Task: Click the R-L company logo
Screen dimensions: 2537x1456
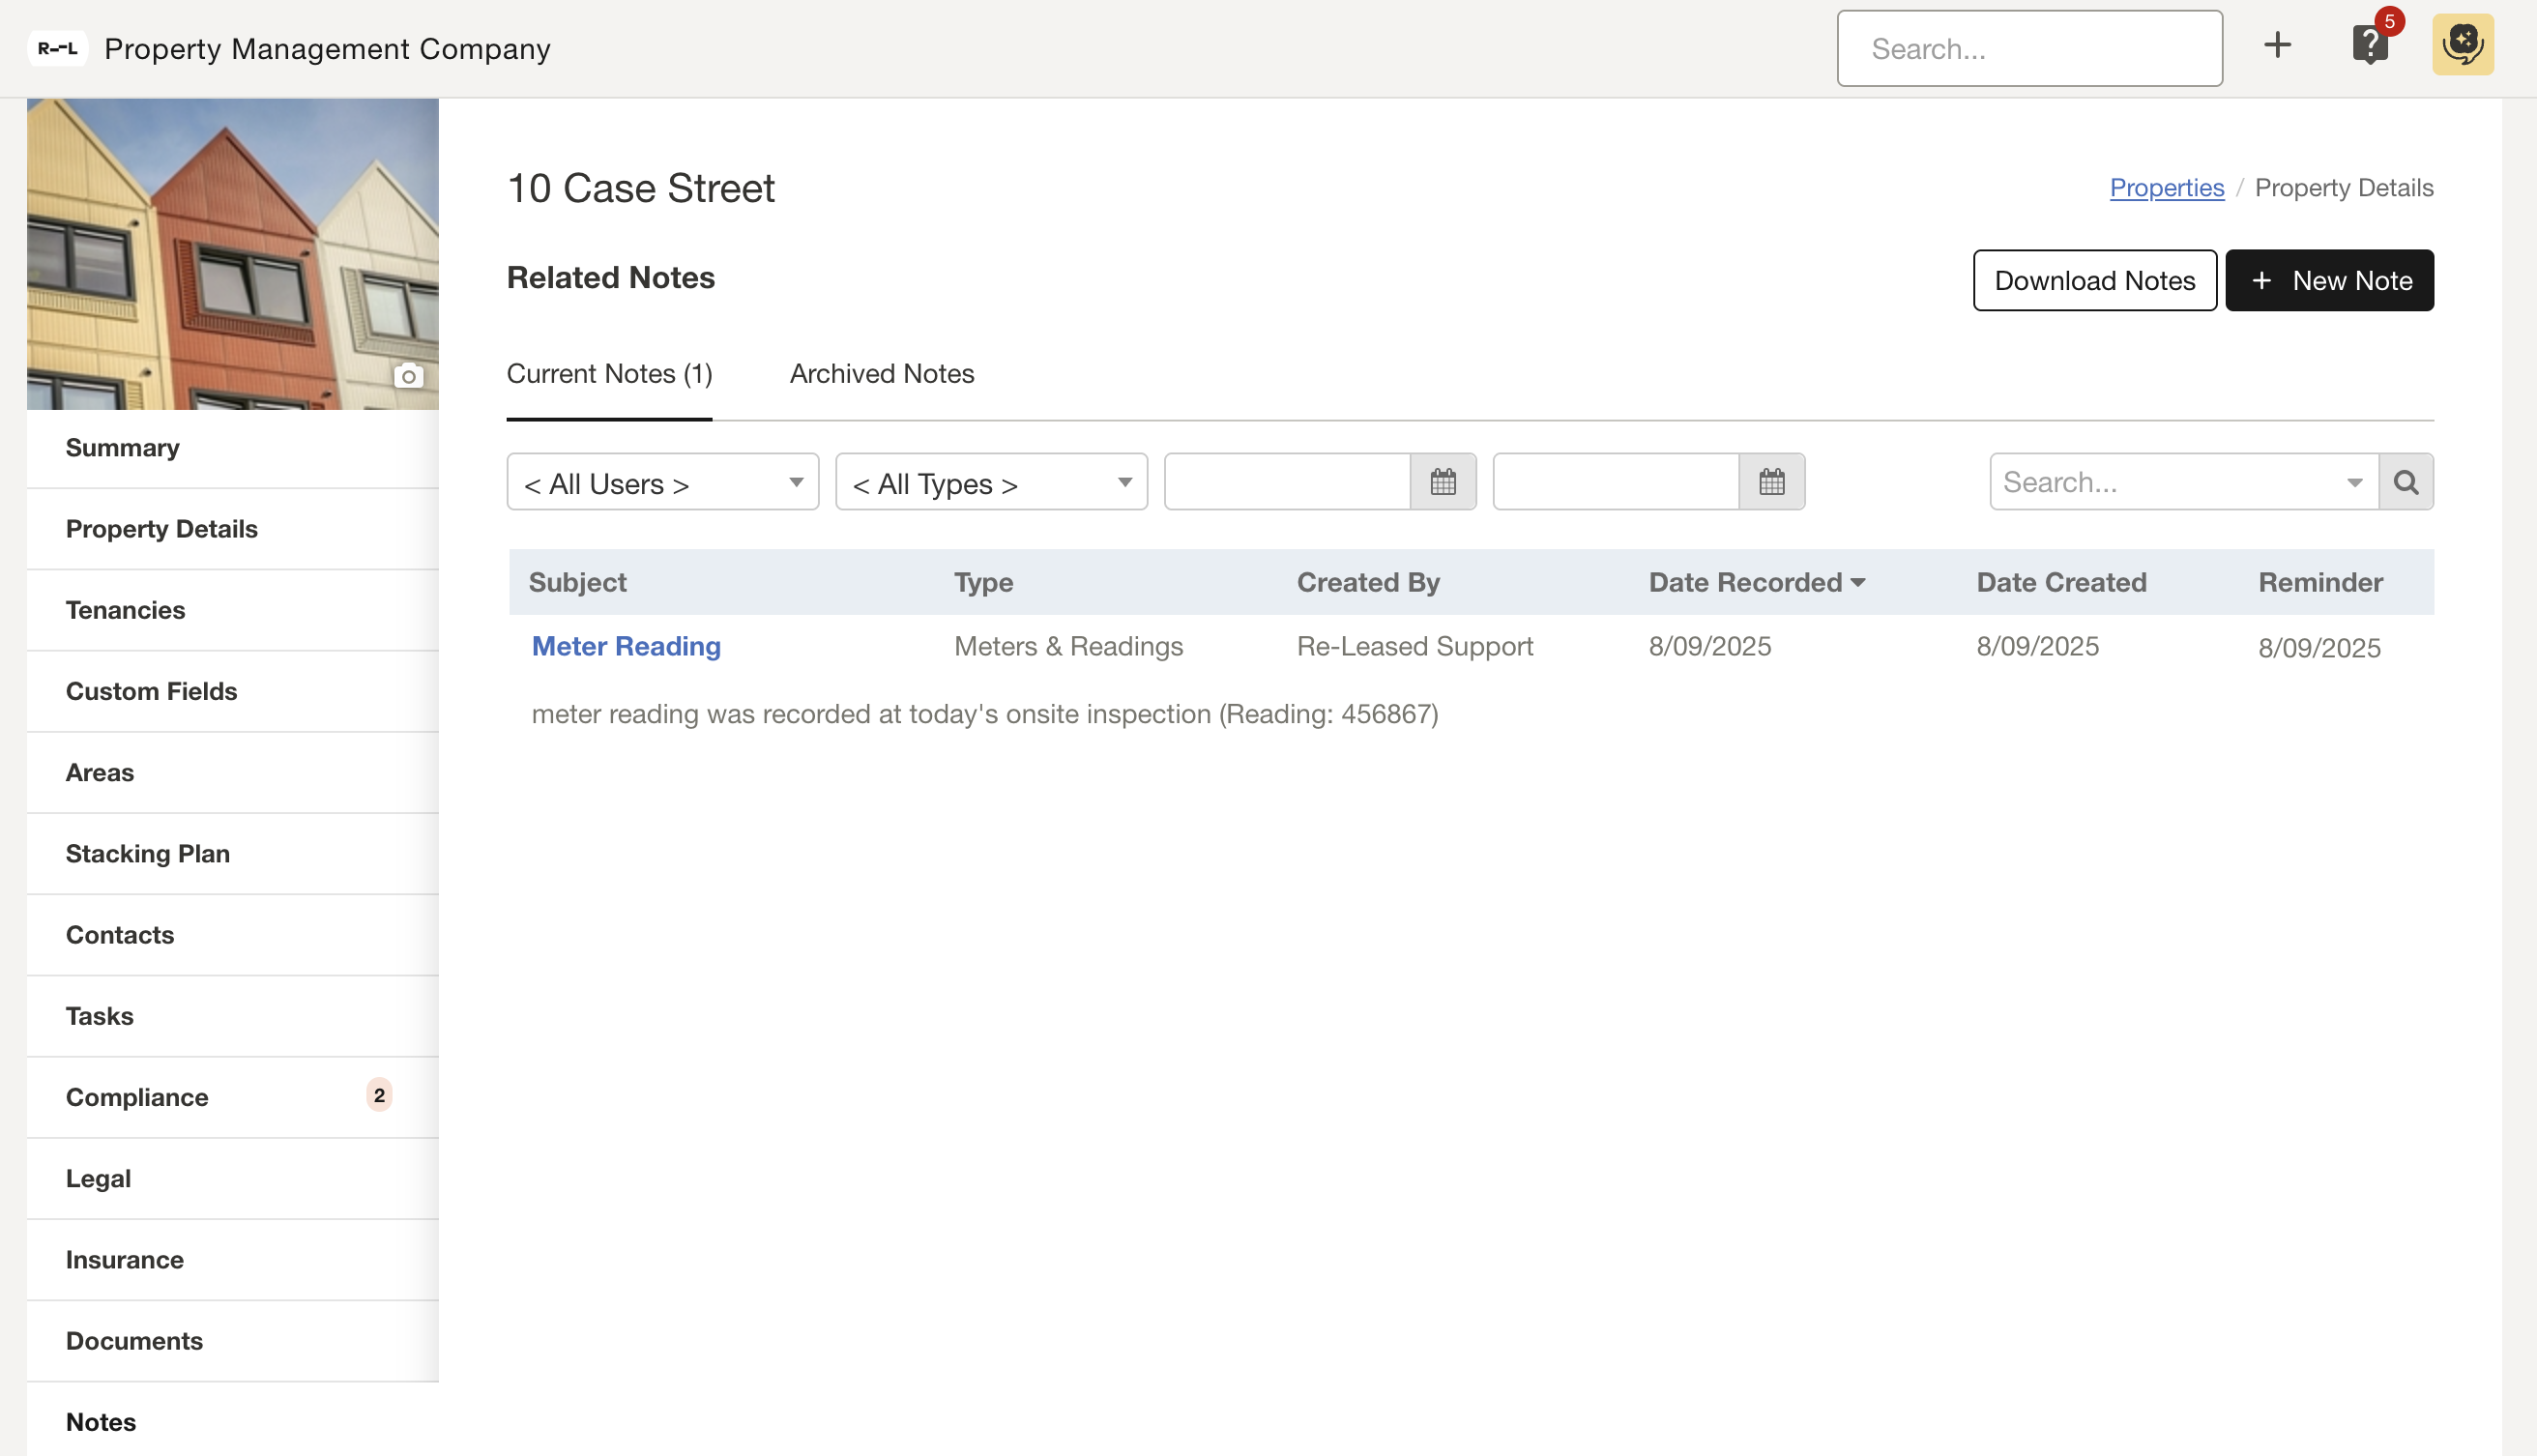Action: tap(57, 48)
